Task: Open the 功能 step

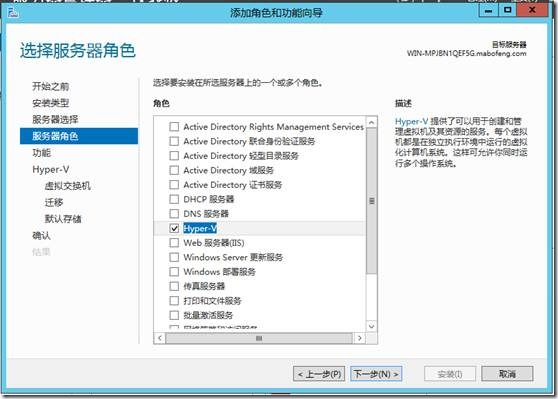Action: 42,153
